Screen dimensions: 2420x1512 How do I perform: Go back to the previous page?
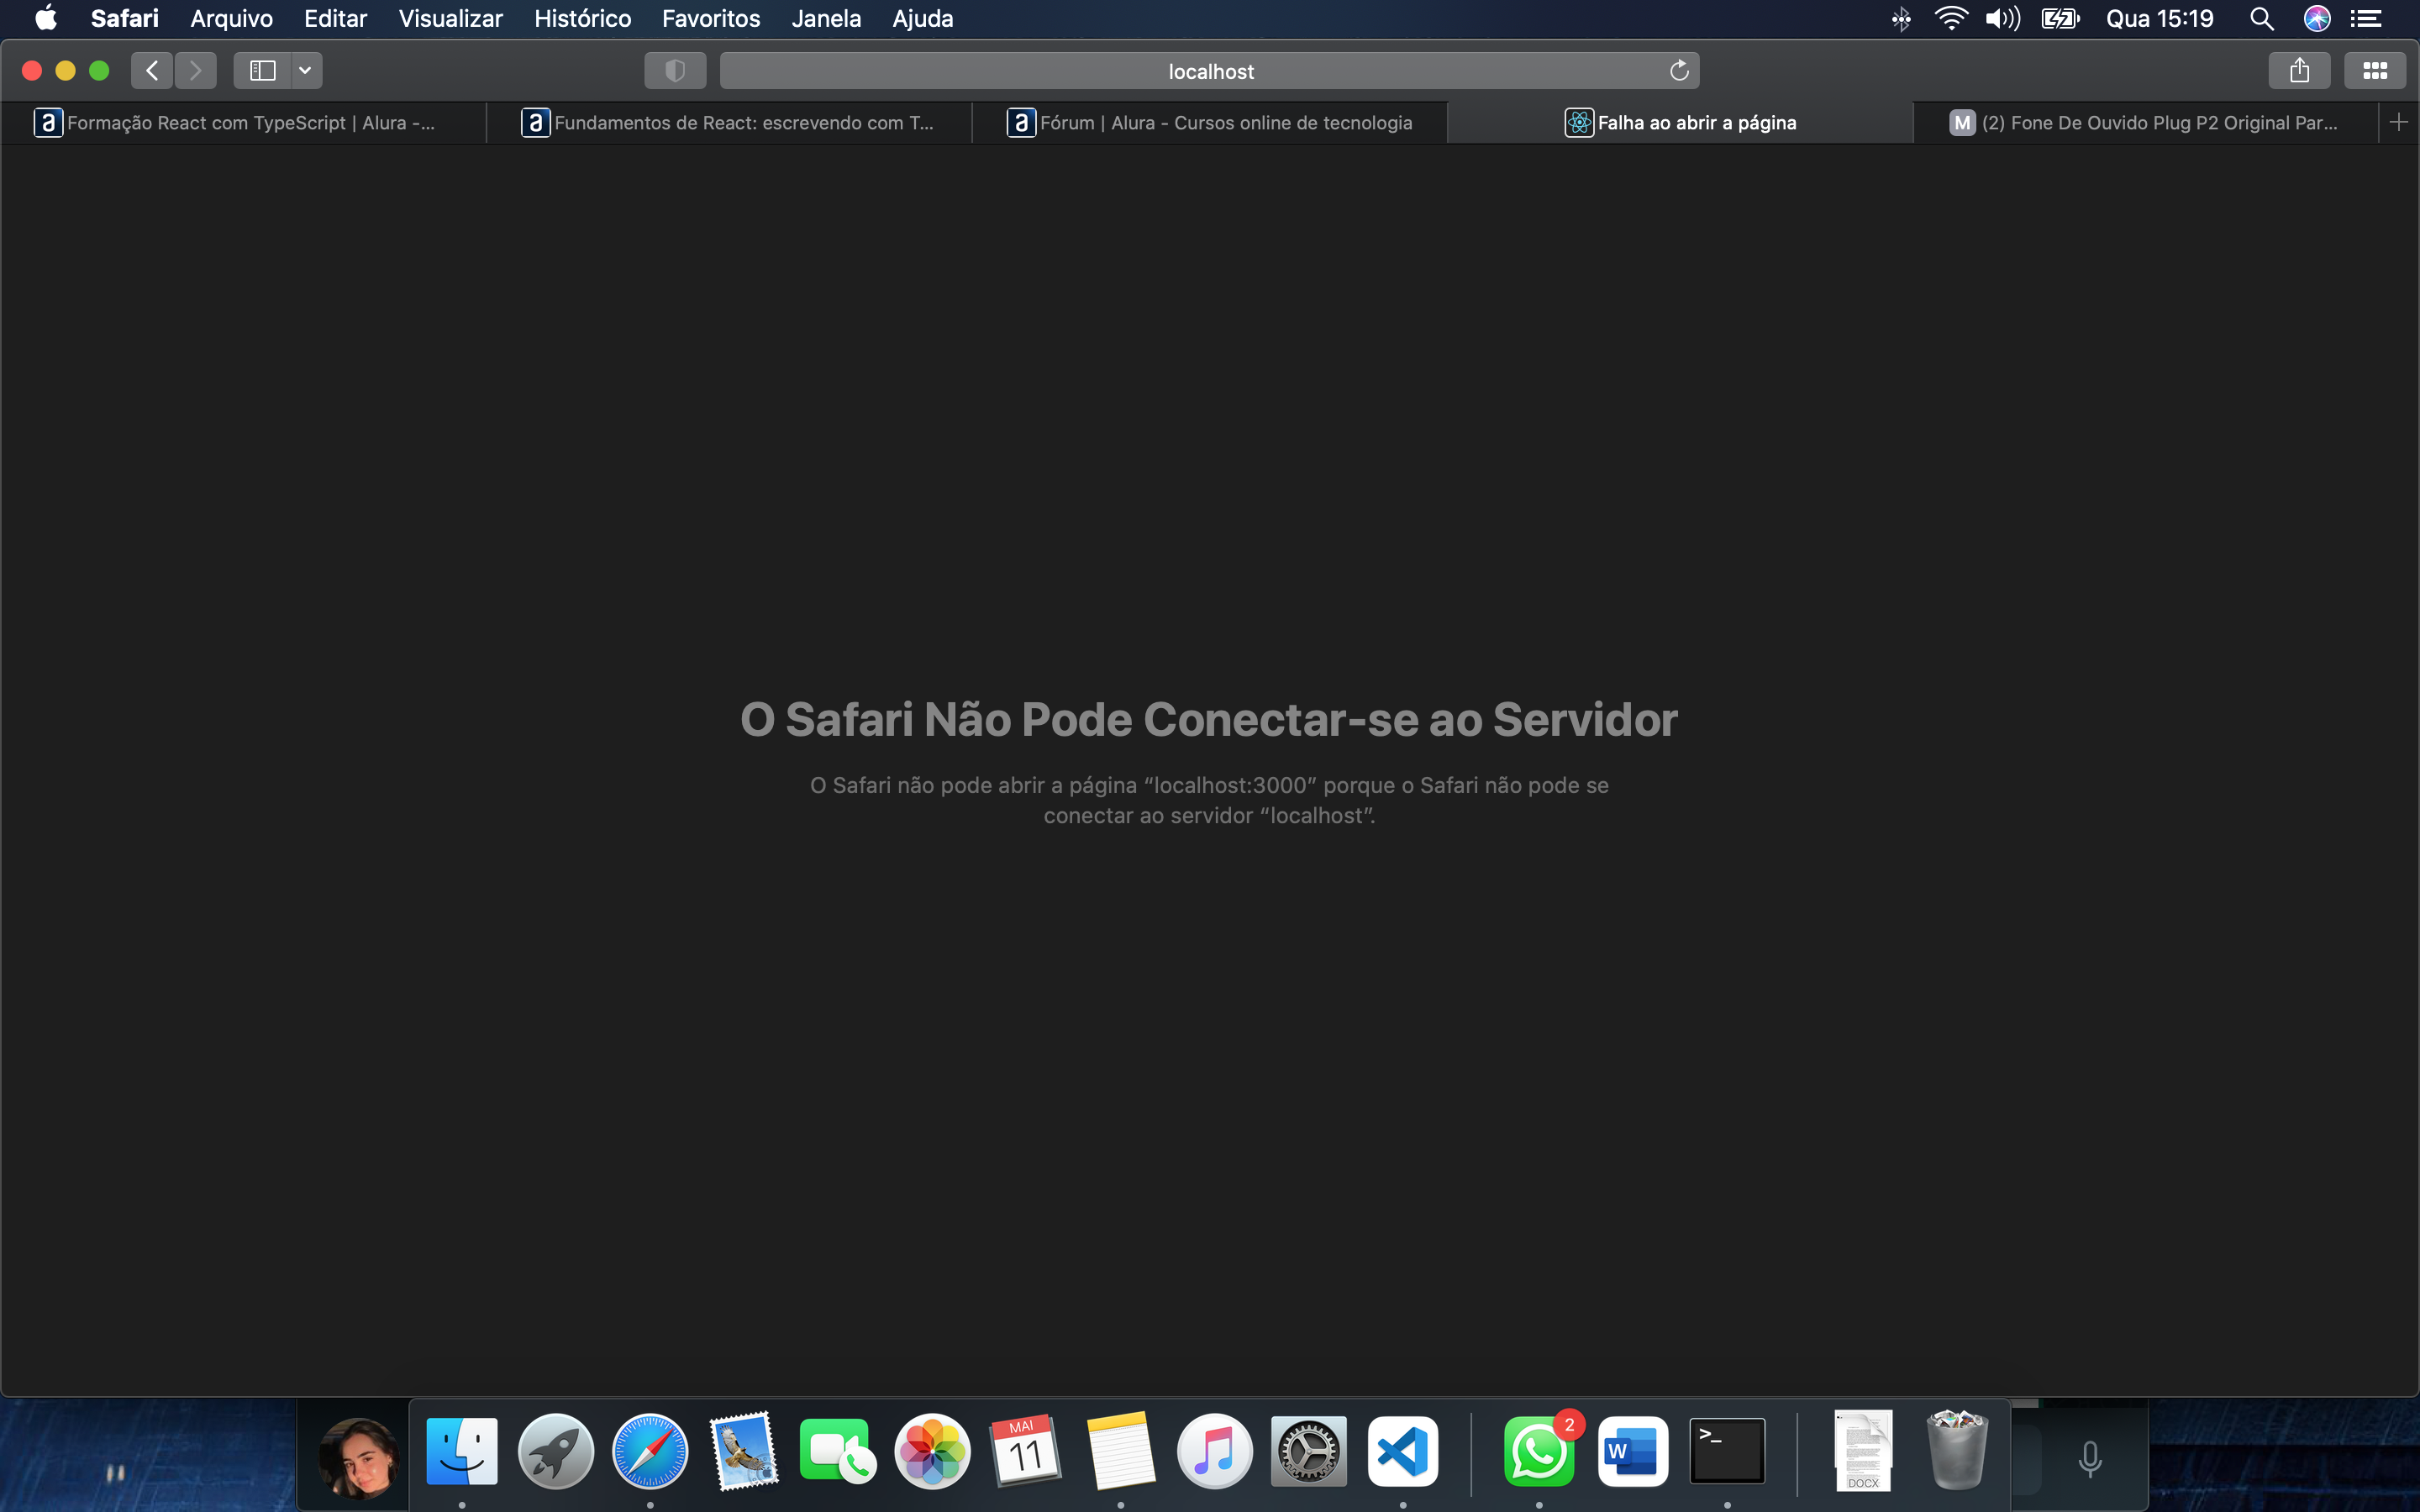(152, 70)
